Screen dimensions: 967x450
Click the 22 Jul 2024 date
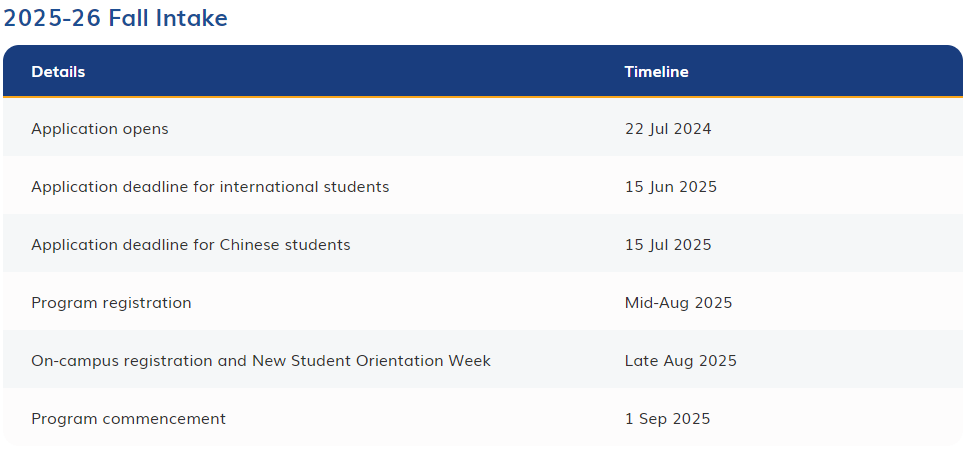point(668,129)
